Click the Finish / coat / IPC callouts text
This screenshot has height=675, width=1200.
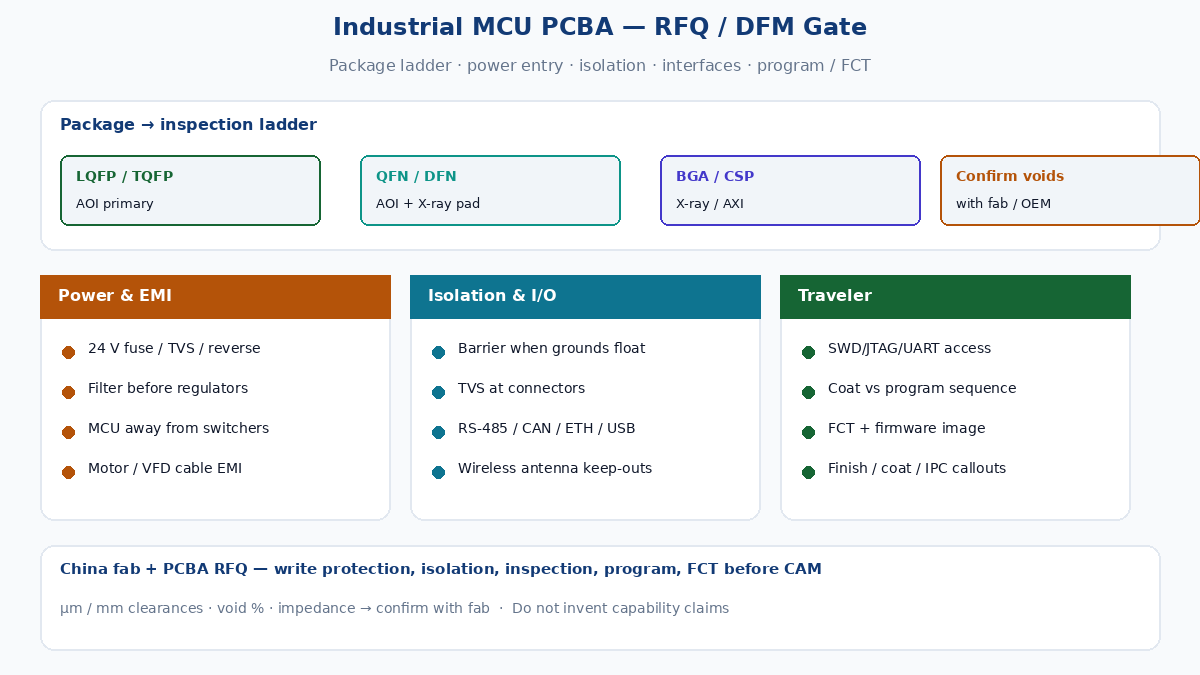(x=917, y=468)
